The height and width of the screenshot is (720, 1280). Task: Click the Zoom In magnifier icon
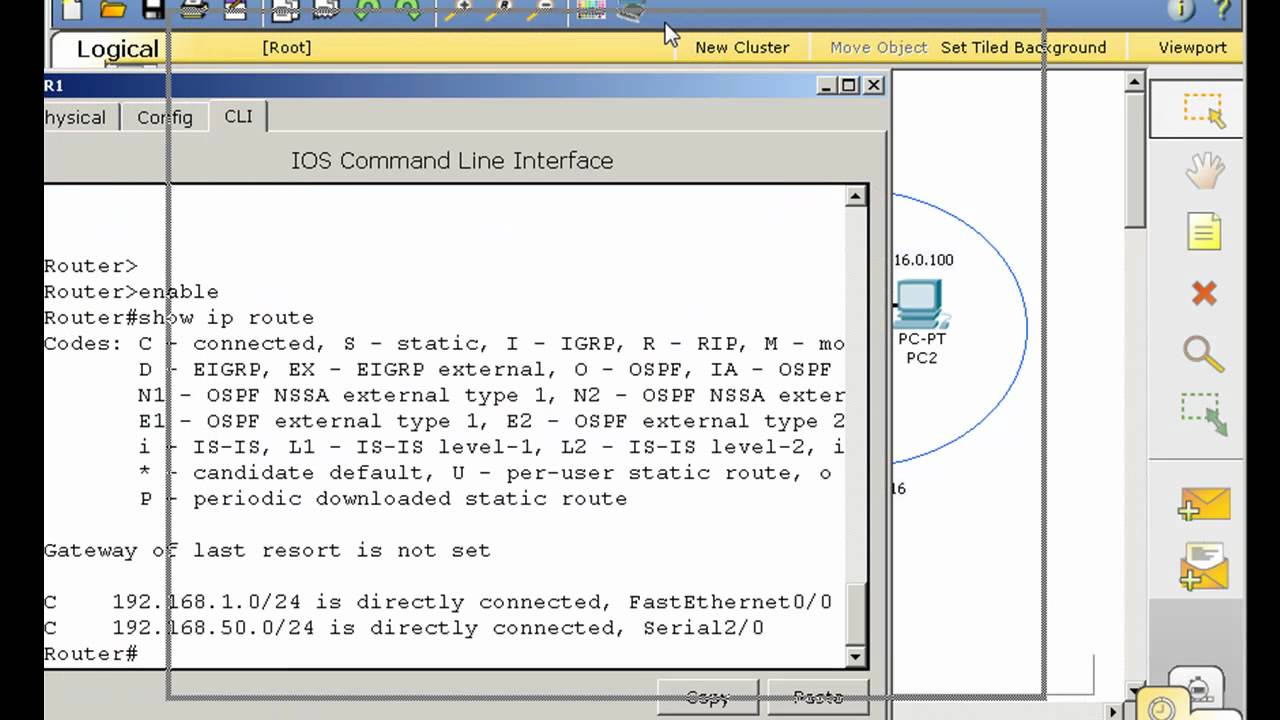459,10
